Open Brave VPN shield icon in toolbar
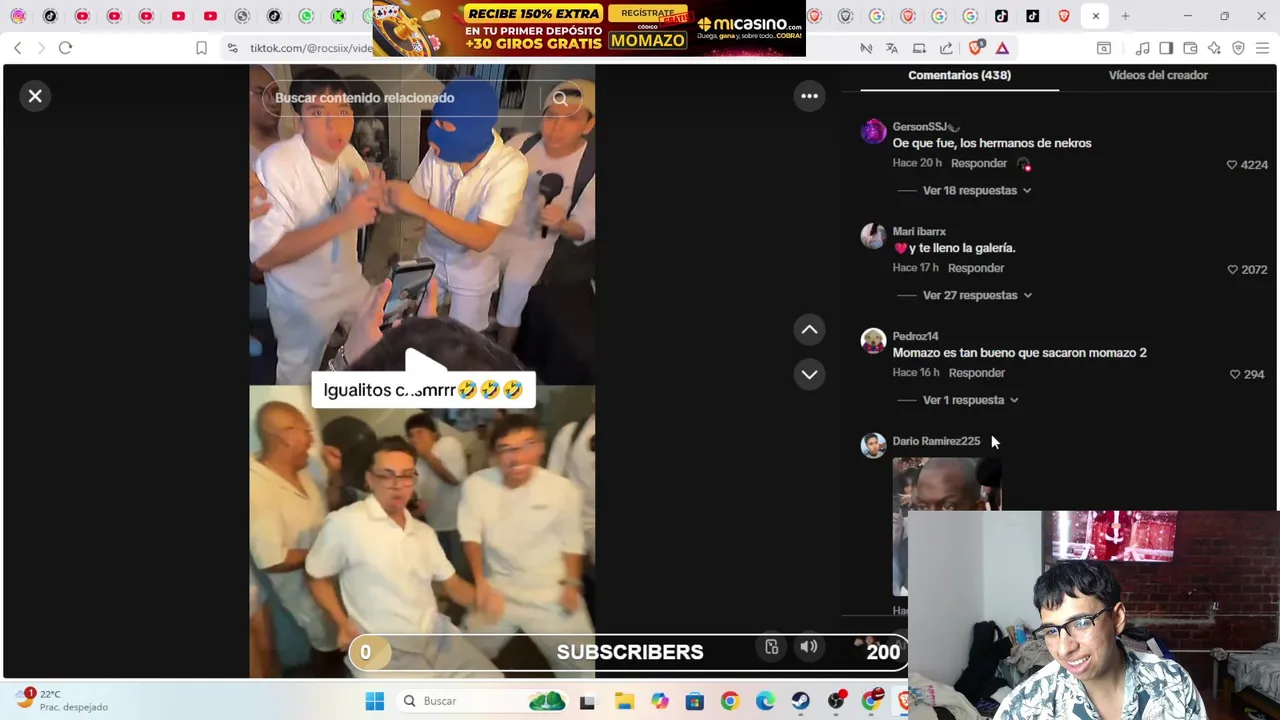This screenshot has height=720, width=1280. point(1238,48)
